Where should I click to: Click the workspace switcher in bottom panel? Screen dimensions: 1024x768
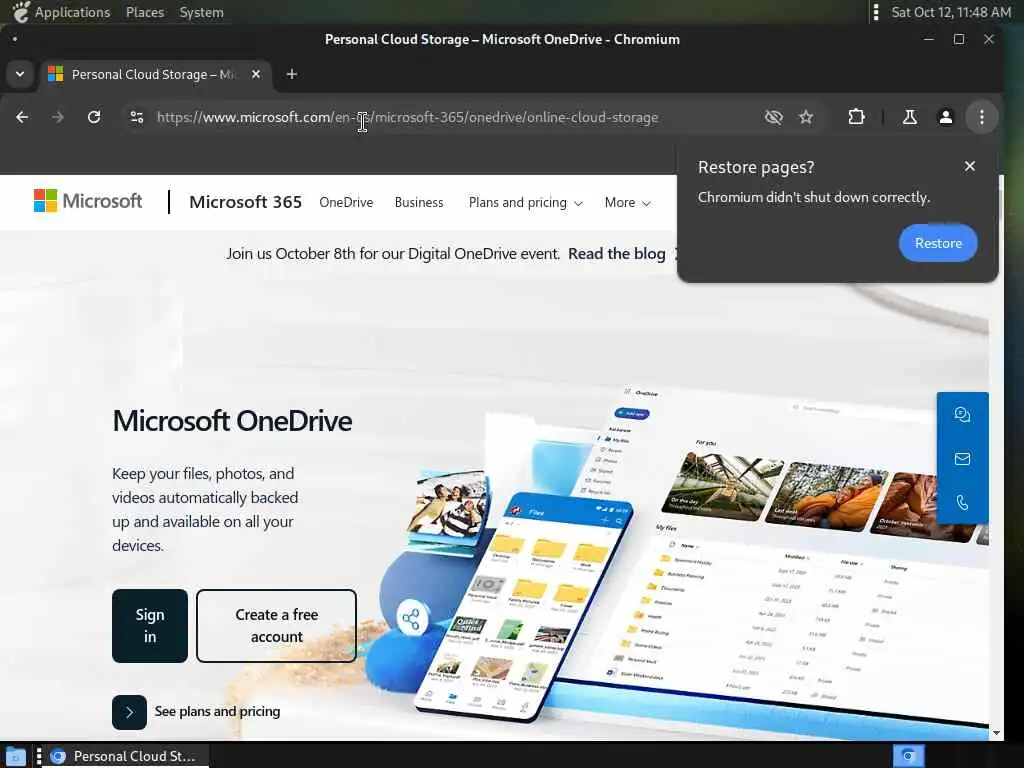pyautogui.click(x=908, y=756)
